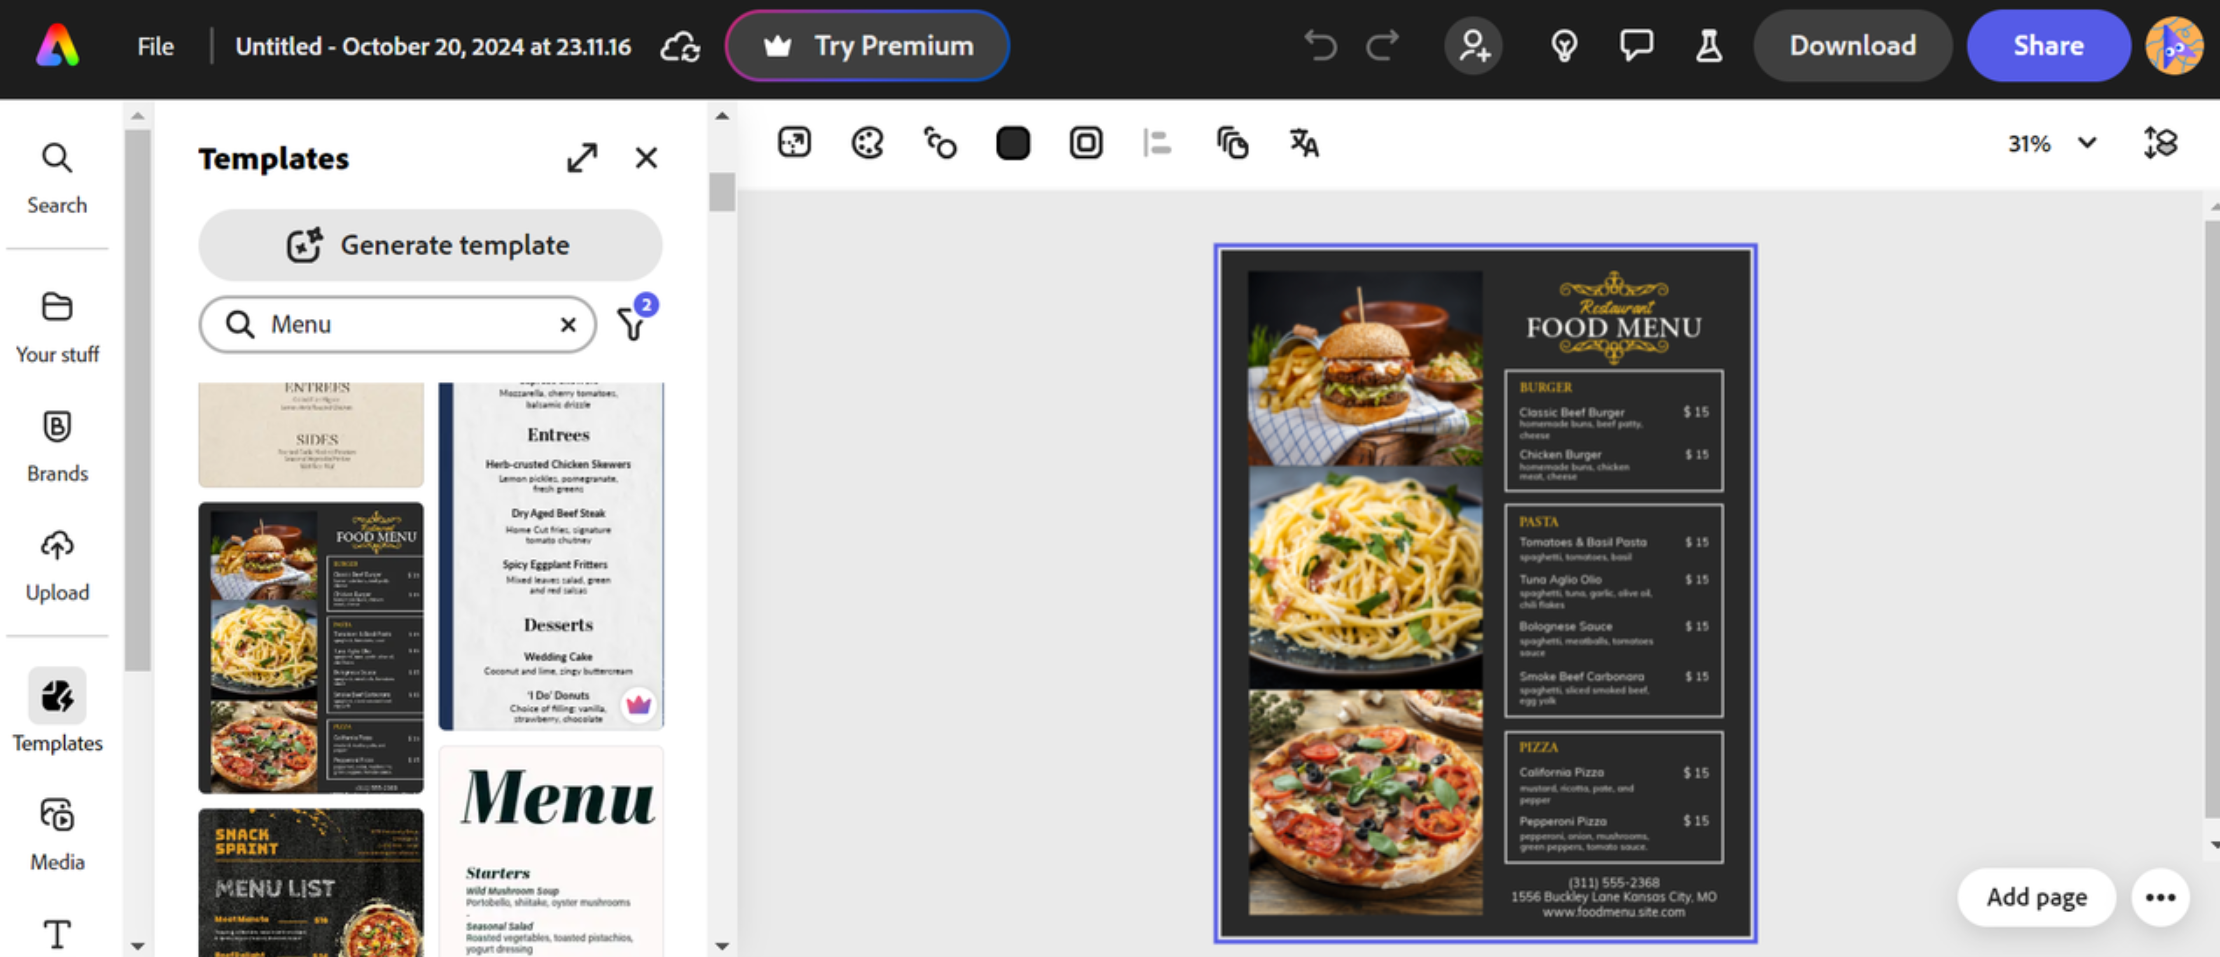Open the Adobe Express home logo
Image resolution: width=2220 pixels, height=957 pixels.
coord(57,46)
